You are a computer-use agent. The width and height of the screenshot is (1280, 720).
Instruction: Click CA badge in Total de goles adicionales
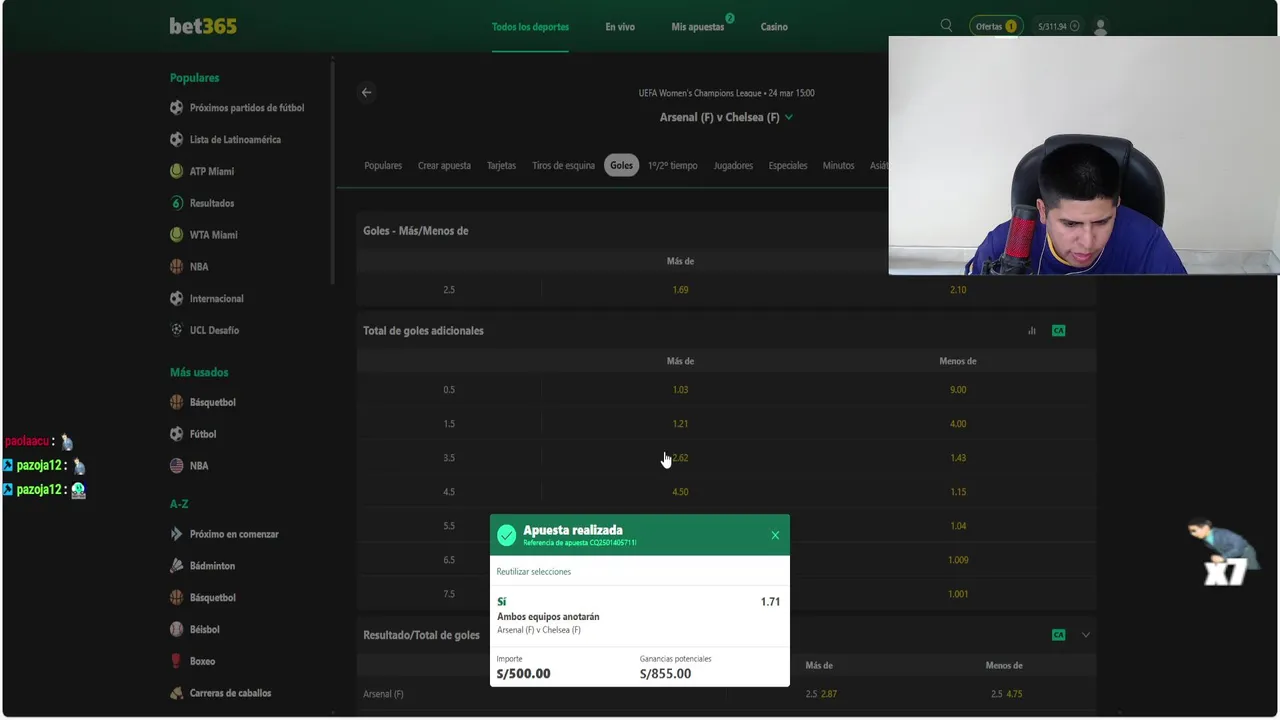point(1058,331)
